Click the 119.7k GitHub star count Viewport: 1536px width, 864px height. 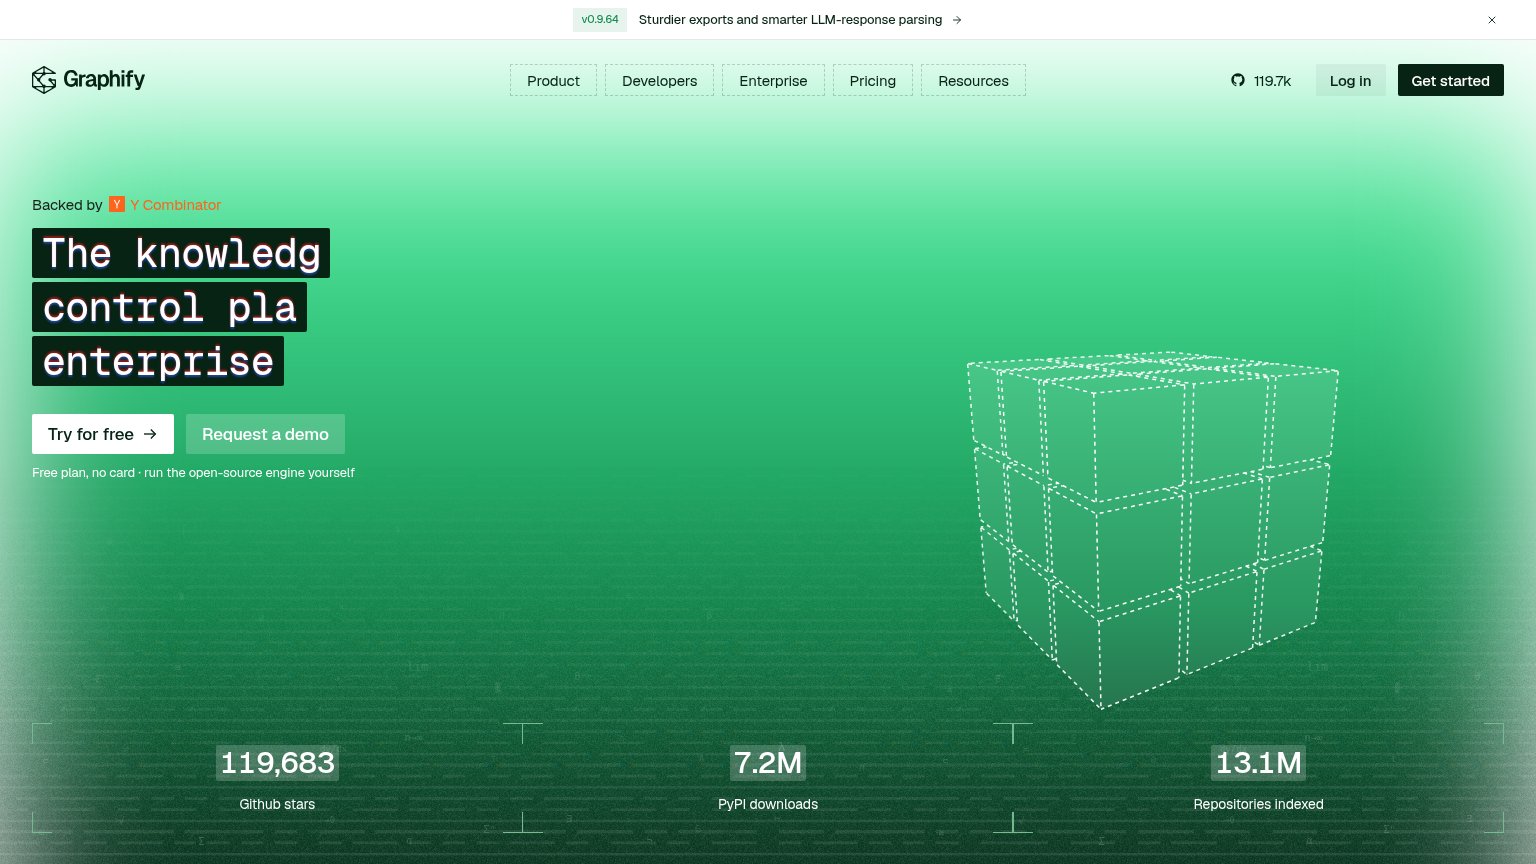tap(1273, 81)
